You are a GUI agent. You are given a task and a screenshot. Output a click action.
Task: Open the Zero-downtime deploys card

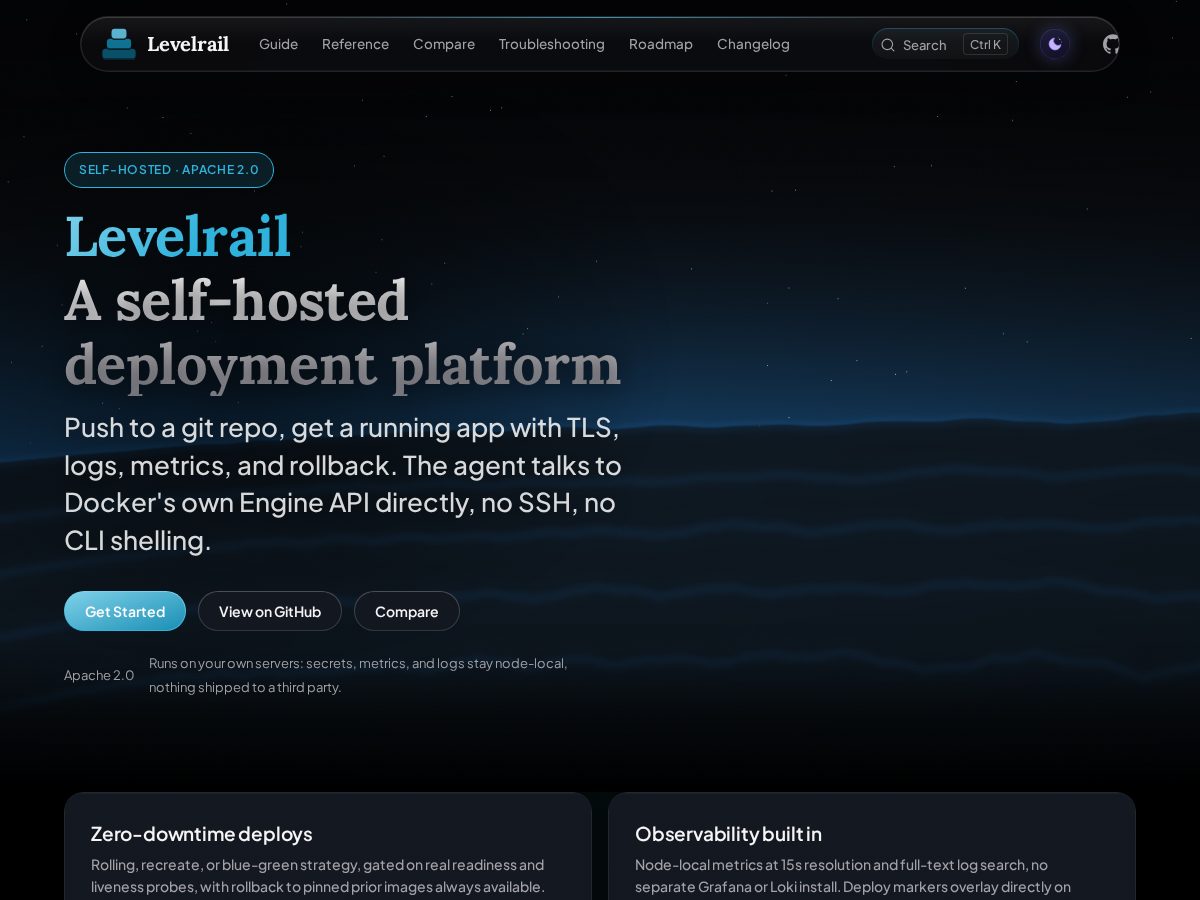click(328, 846)
